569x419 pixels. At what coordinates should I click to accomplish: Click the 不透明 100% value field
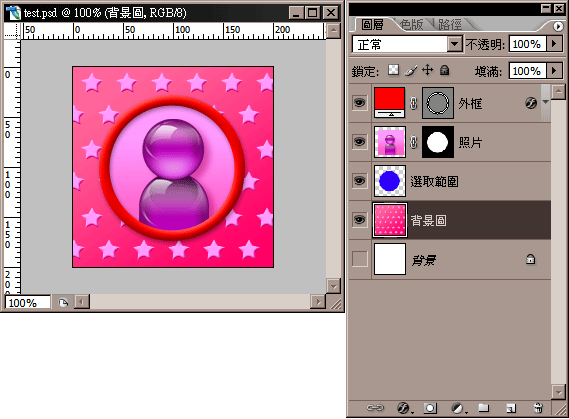tap(527, 44)
